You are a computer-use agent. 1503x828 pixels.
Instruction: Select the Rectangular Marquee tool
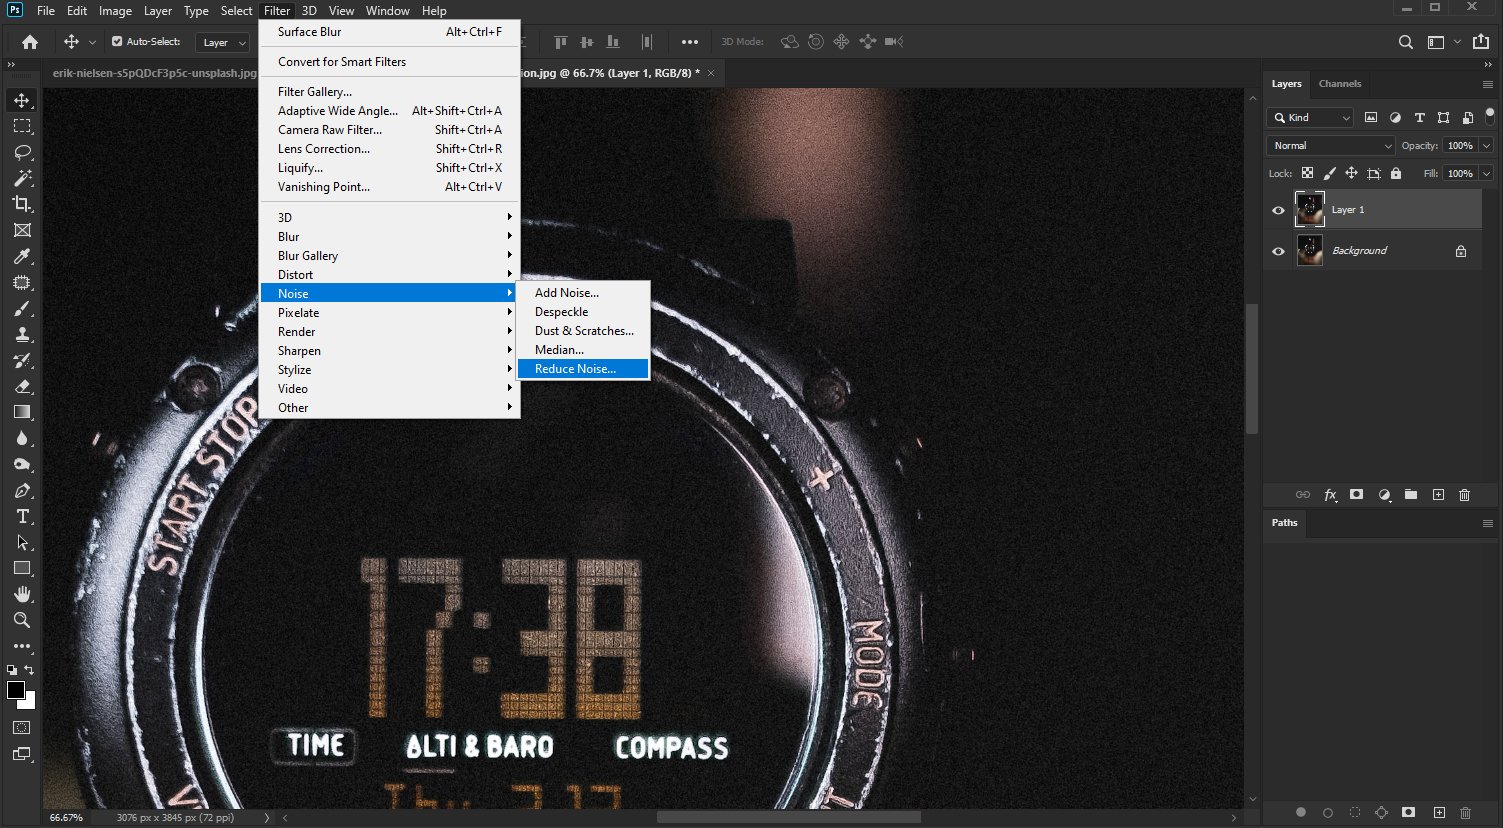click(x=22, y=126)
